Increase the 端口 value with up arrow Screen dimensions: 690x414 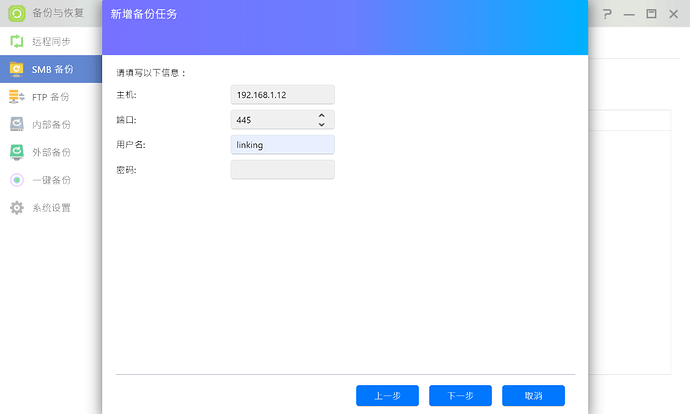[x=321, y=115]
